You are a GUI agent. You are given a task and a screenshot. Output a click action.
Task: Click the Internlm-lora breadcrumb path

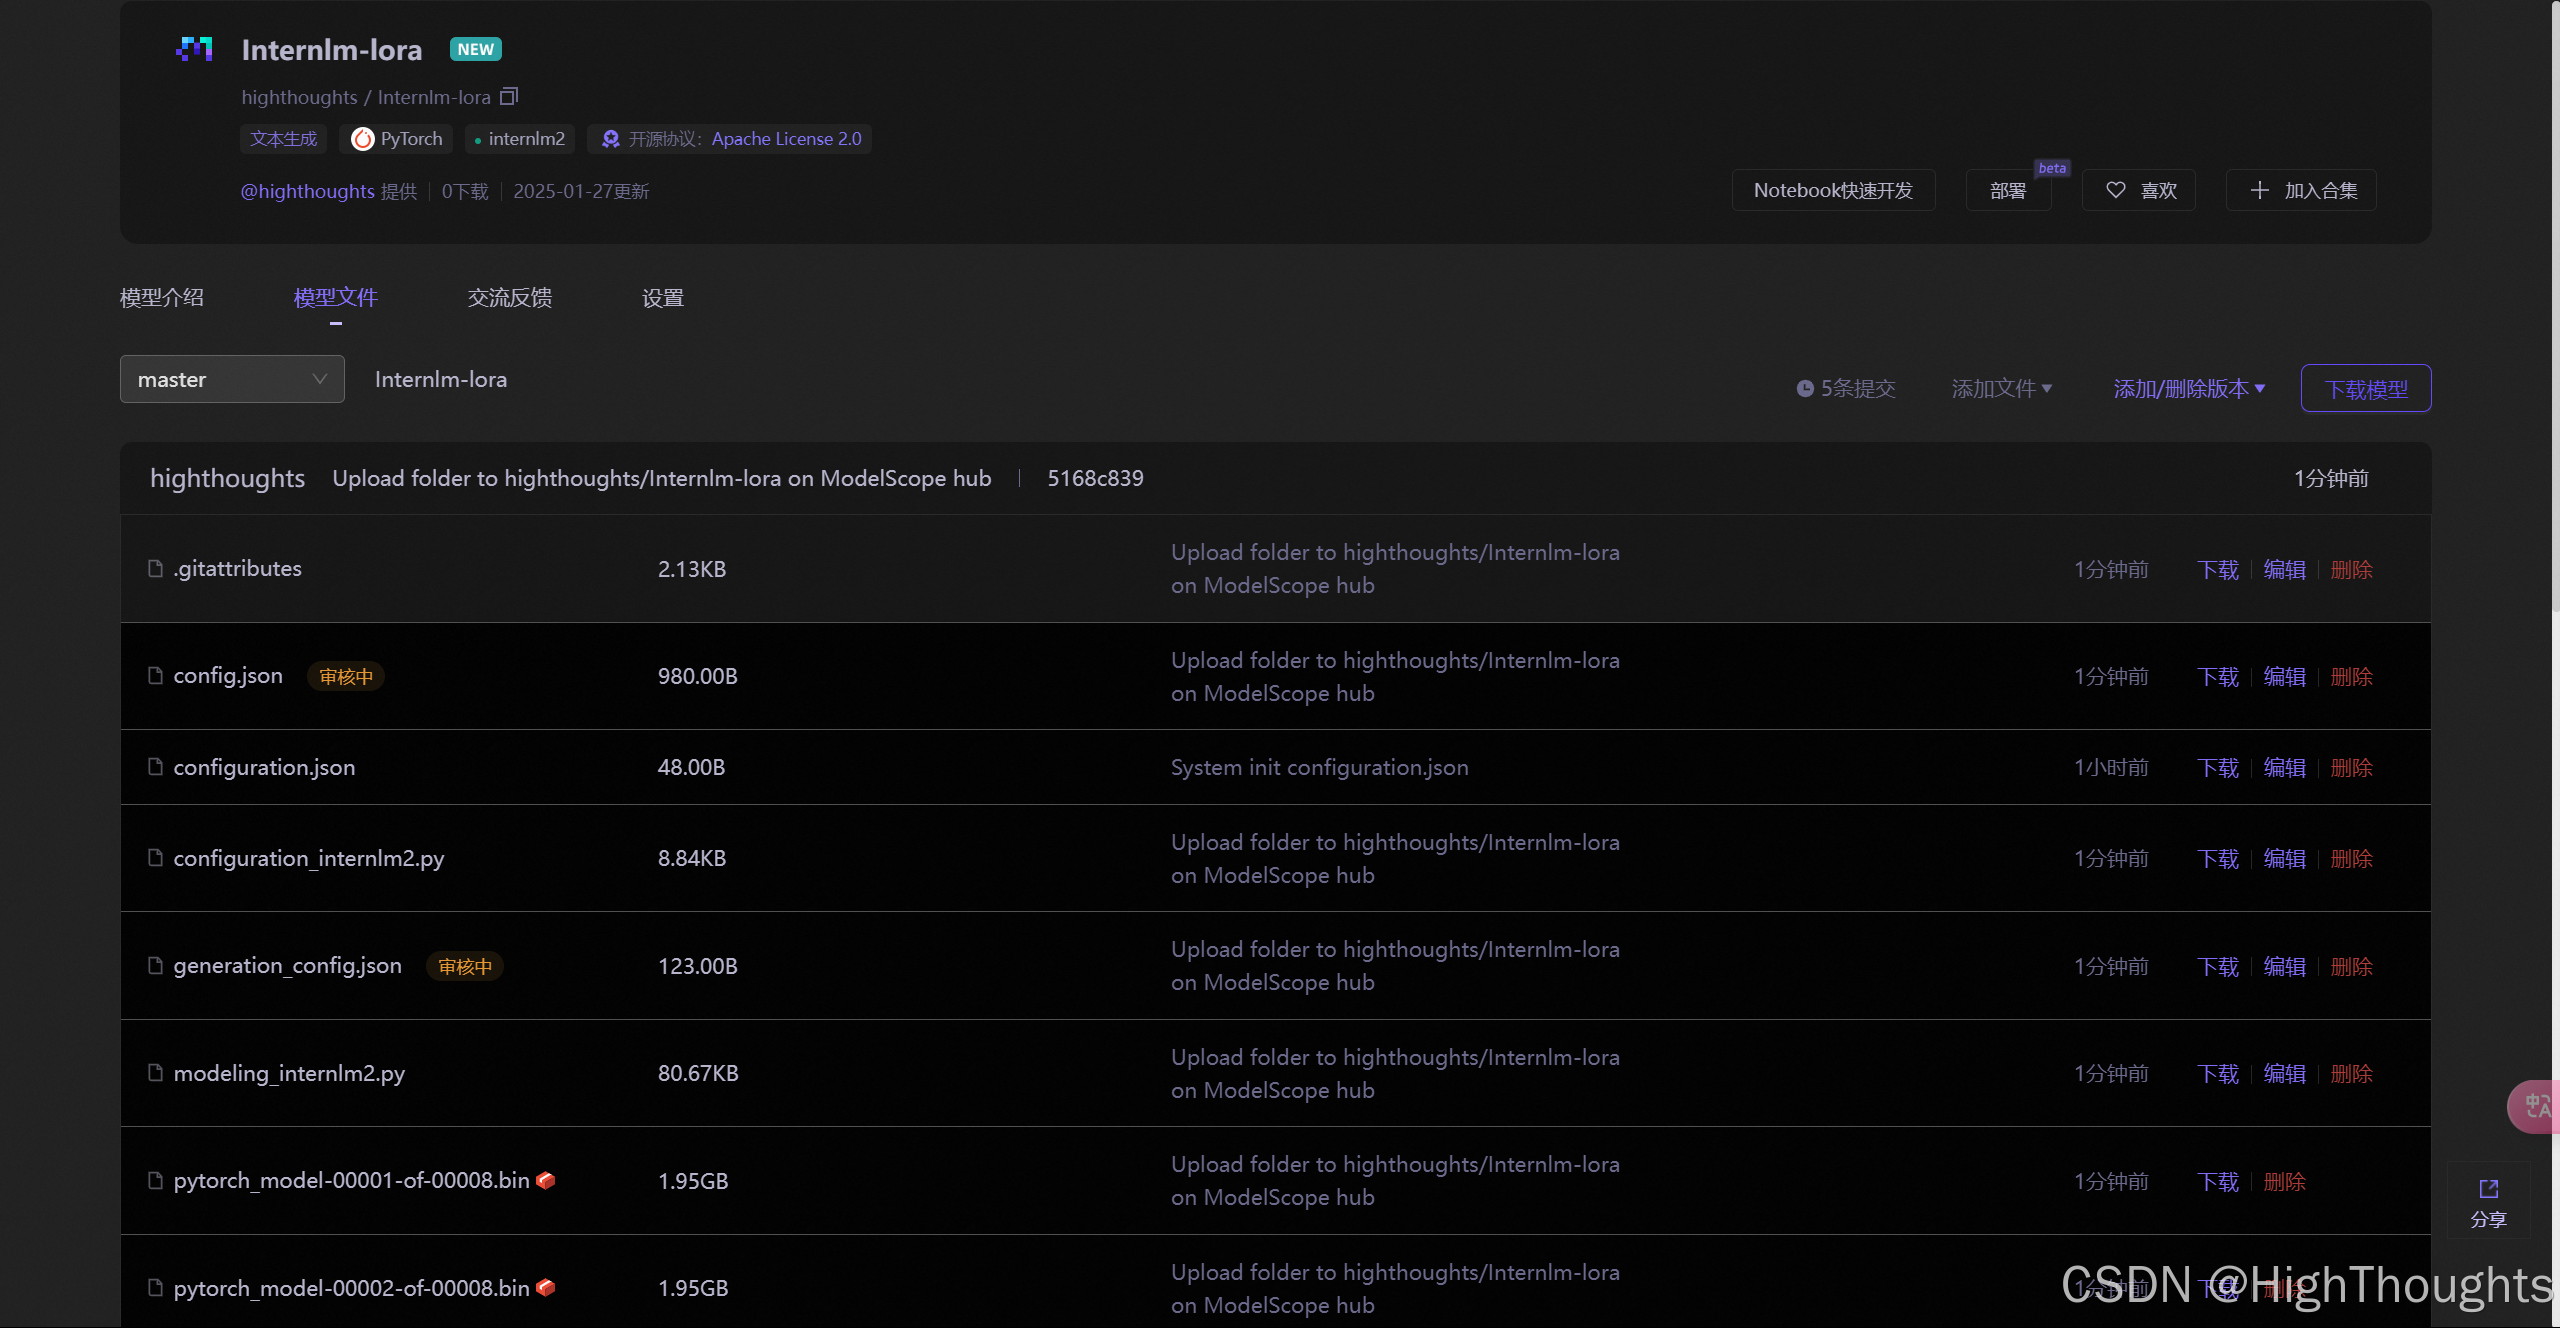coord(441,379)
